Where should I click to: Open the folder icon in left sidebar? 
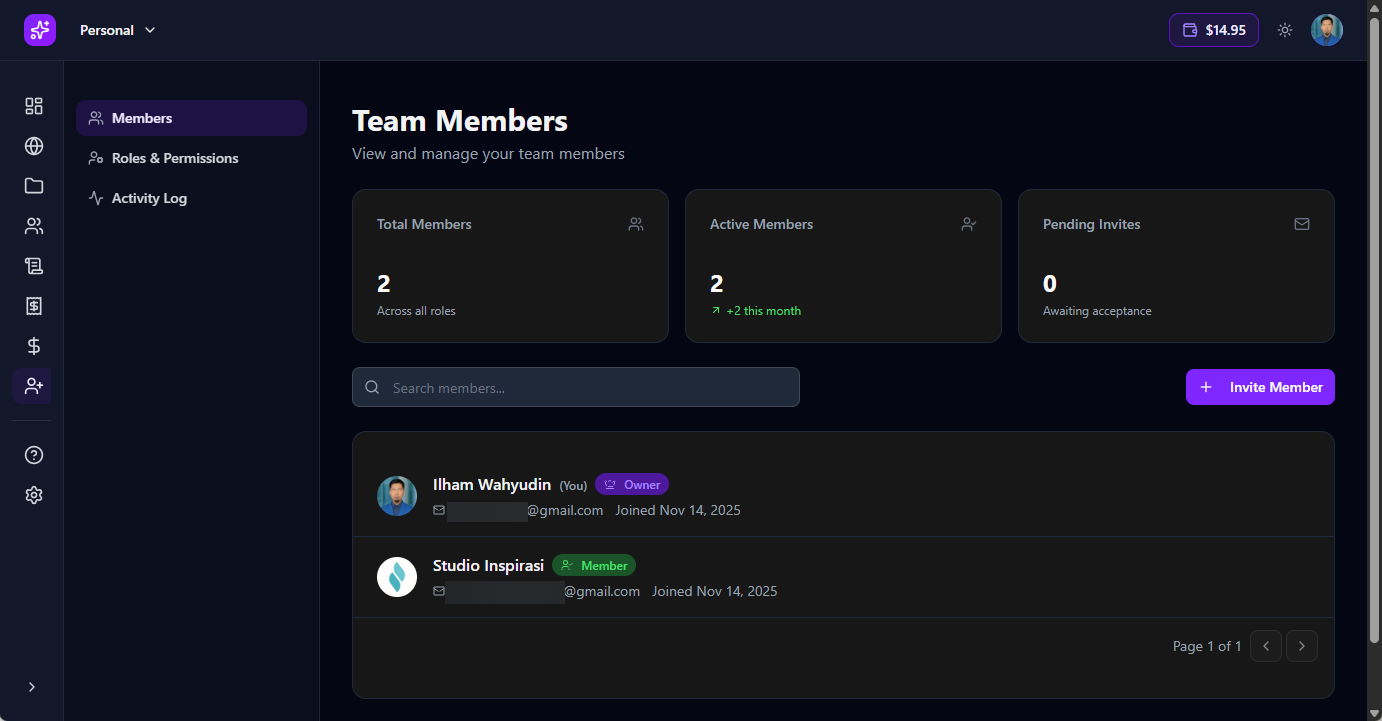(x=34, y=186)
